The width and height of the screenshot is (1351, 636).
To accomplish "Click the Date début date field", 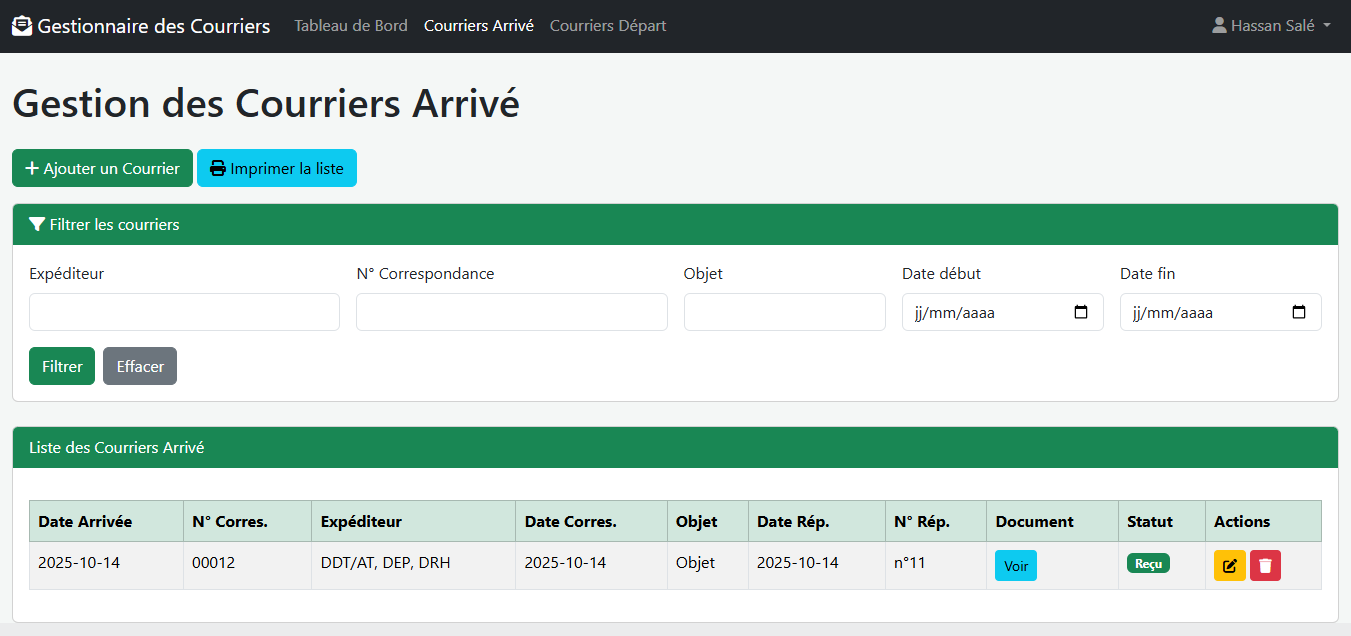I will coord(1003,312).
